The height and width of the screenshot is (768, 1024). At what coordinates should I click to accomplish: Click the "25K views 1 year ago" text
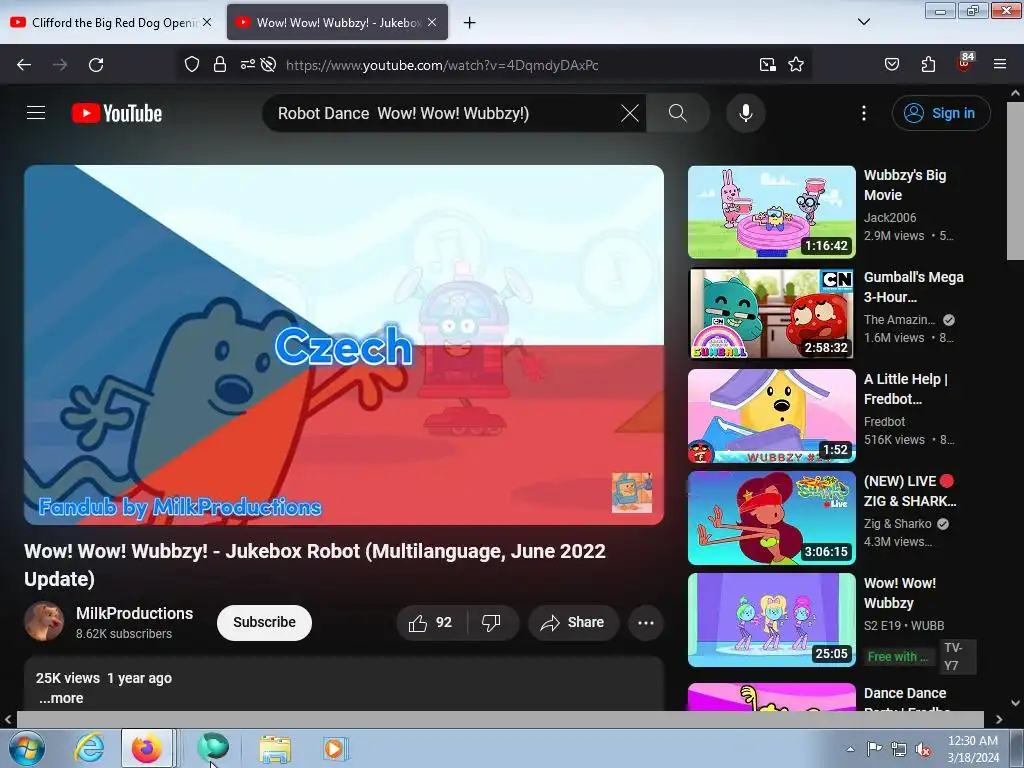coord(104,678)
